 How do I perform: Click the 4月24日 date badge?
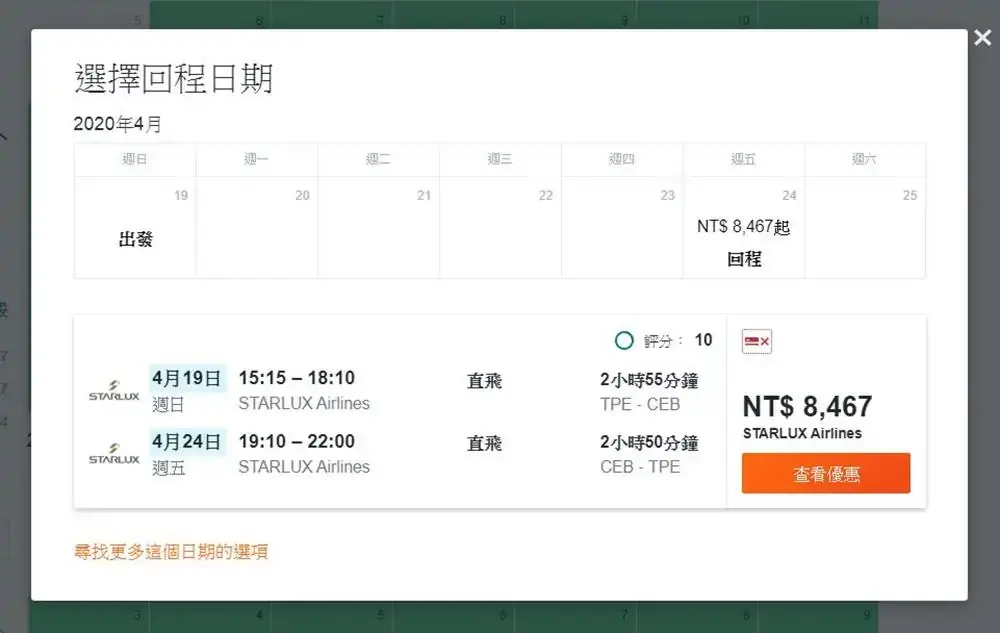point(187,441)
